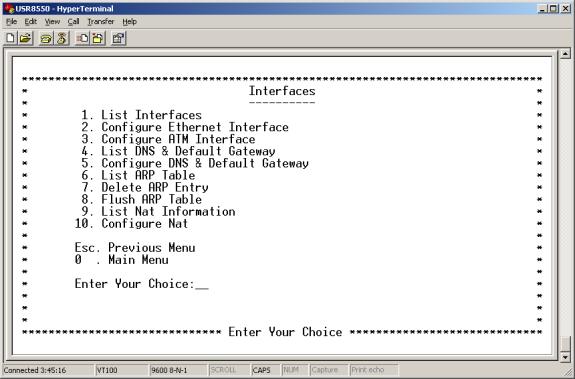
Task: Open the File menu
Action: tap(11, 22)
